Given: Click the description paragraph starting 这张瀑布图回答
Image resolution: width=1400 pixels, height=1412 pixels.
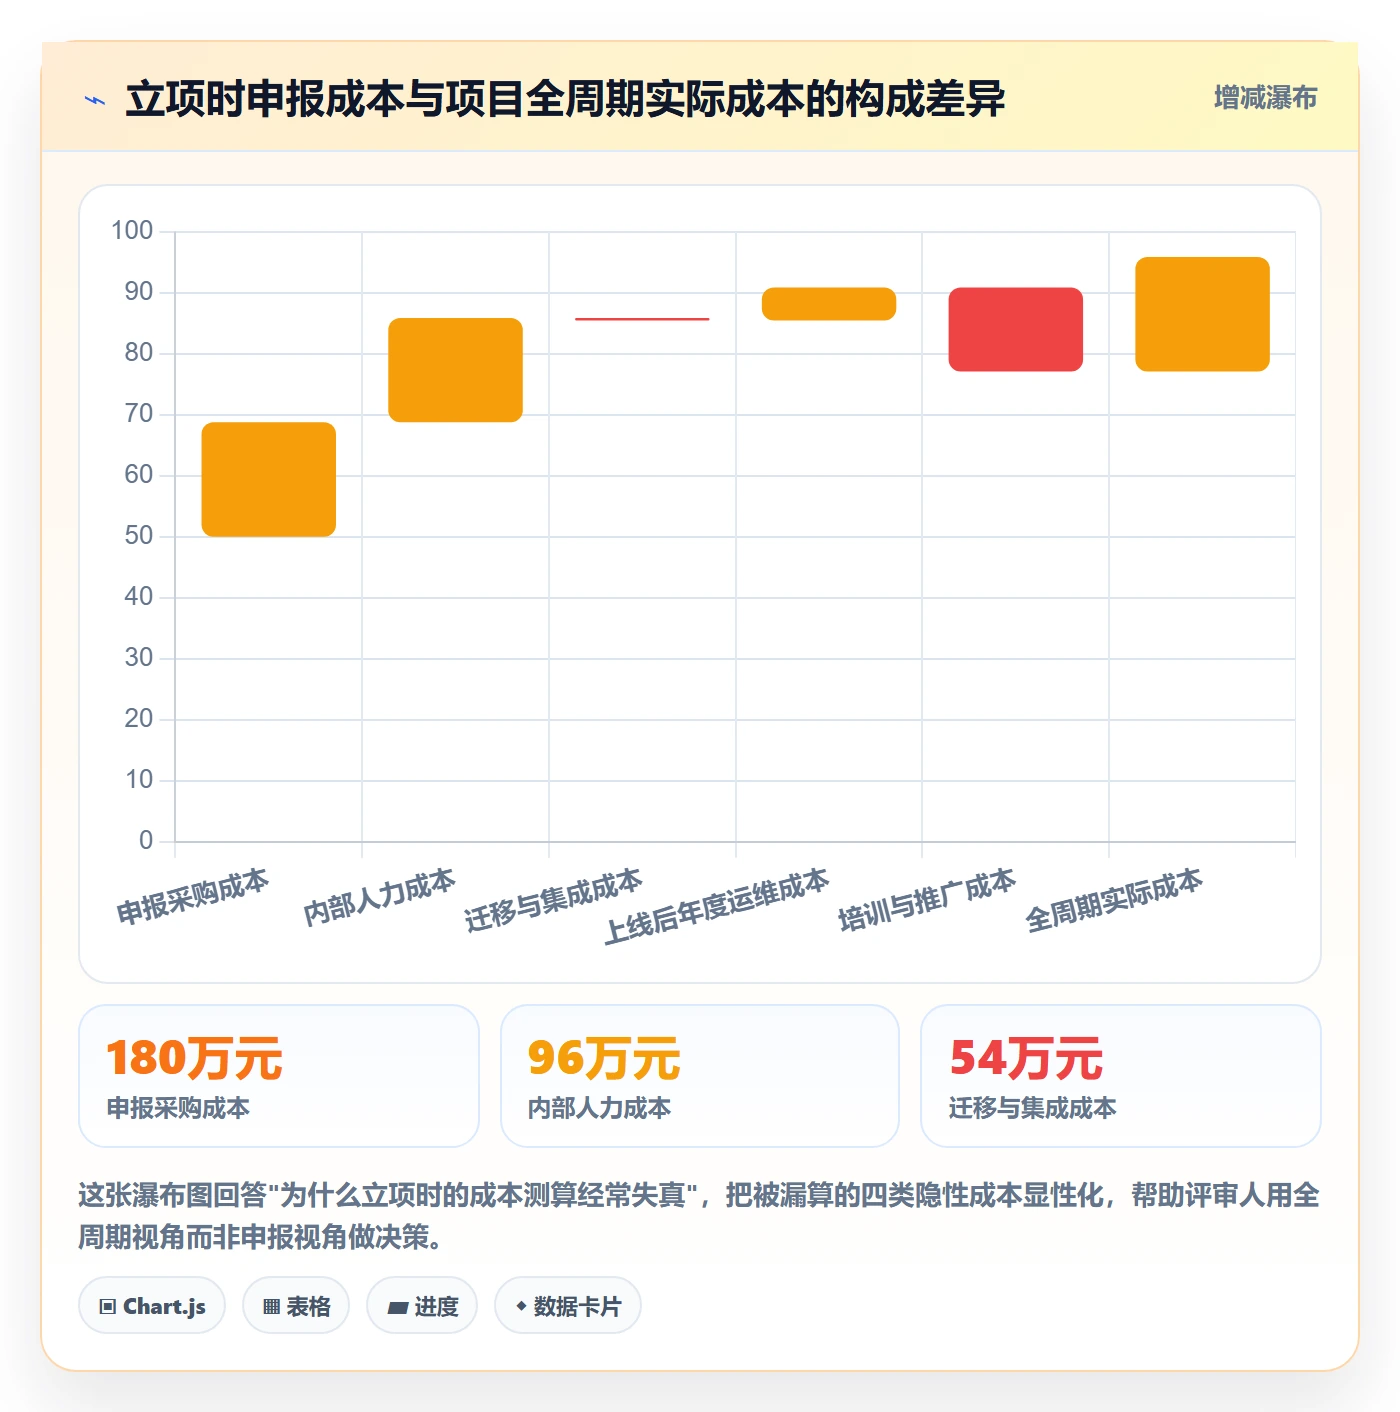Looking at the screenshot, I should 699,1216.
